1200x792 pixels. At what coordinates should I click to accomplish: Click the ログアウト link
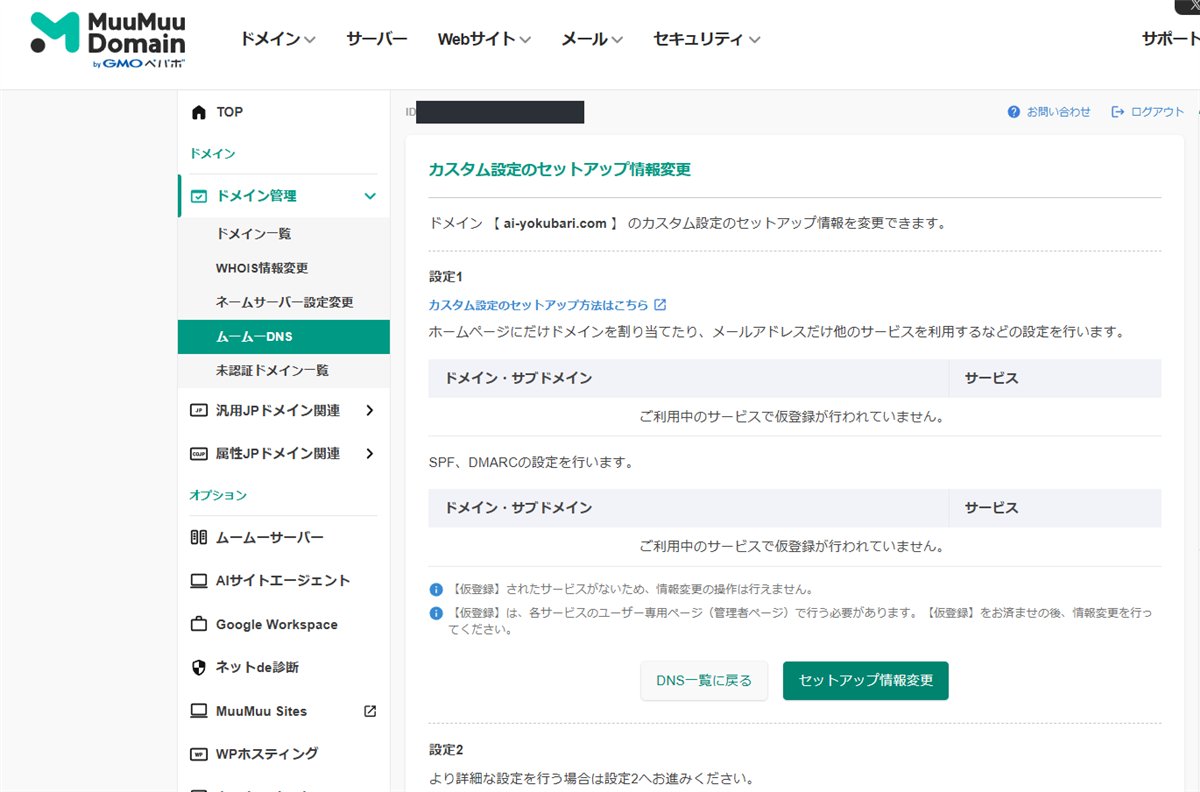1158,112
